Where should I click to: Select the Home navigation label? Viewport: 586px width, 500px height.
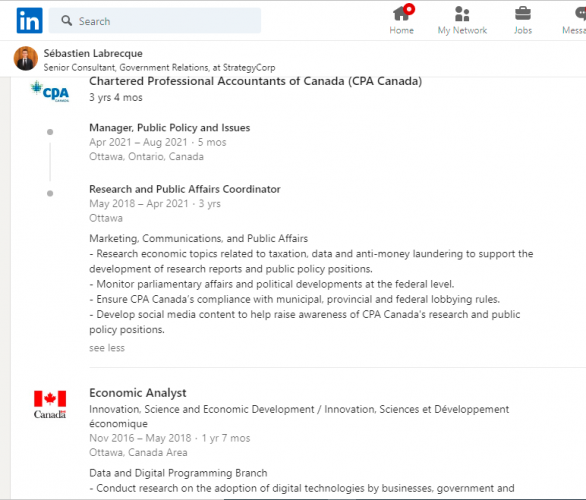pos(401,30)
